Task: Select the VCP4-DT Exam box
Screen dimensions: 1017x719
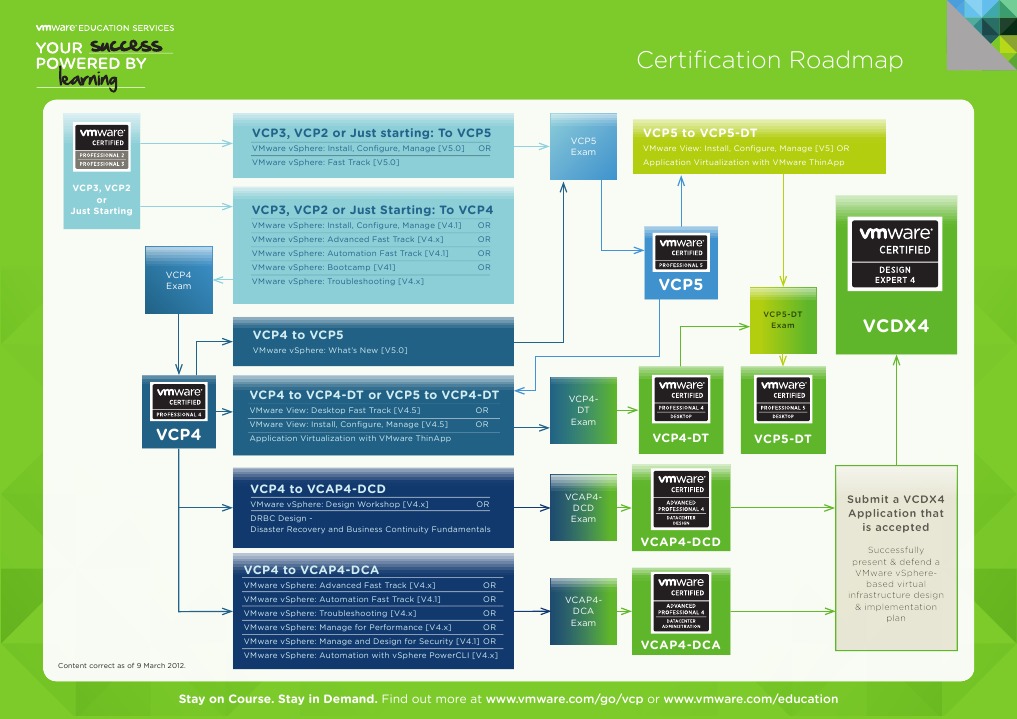Action: 583,411
